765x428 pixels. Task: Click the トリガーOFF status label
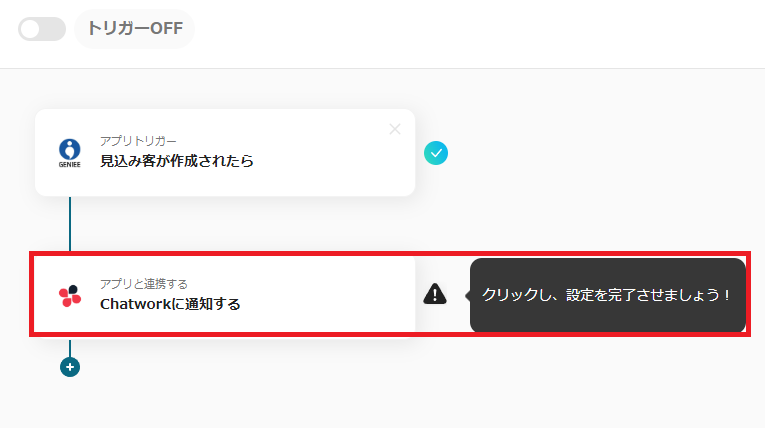pyautogui.click(x=134, y=28)
